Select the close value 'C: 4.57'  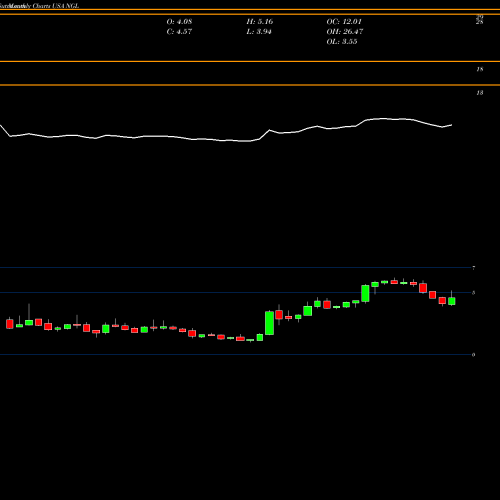click(x=179, y=32)
